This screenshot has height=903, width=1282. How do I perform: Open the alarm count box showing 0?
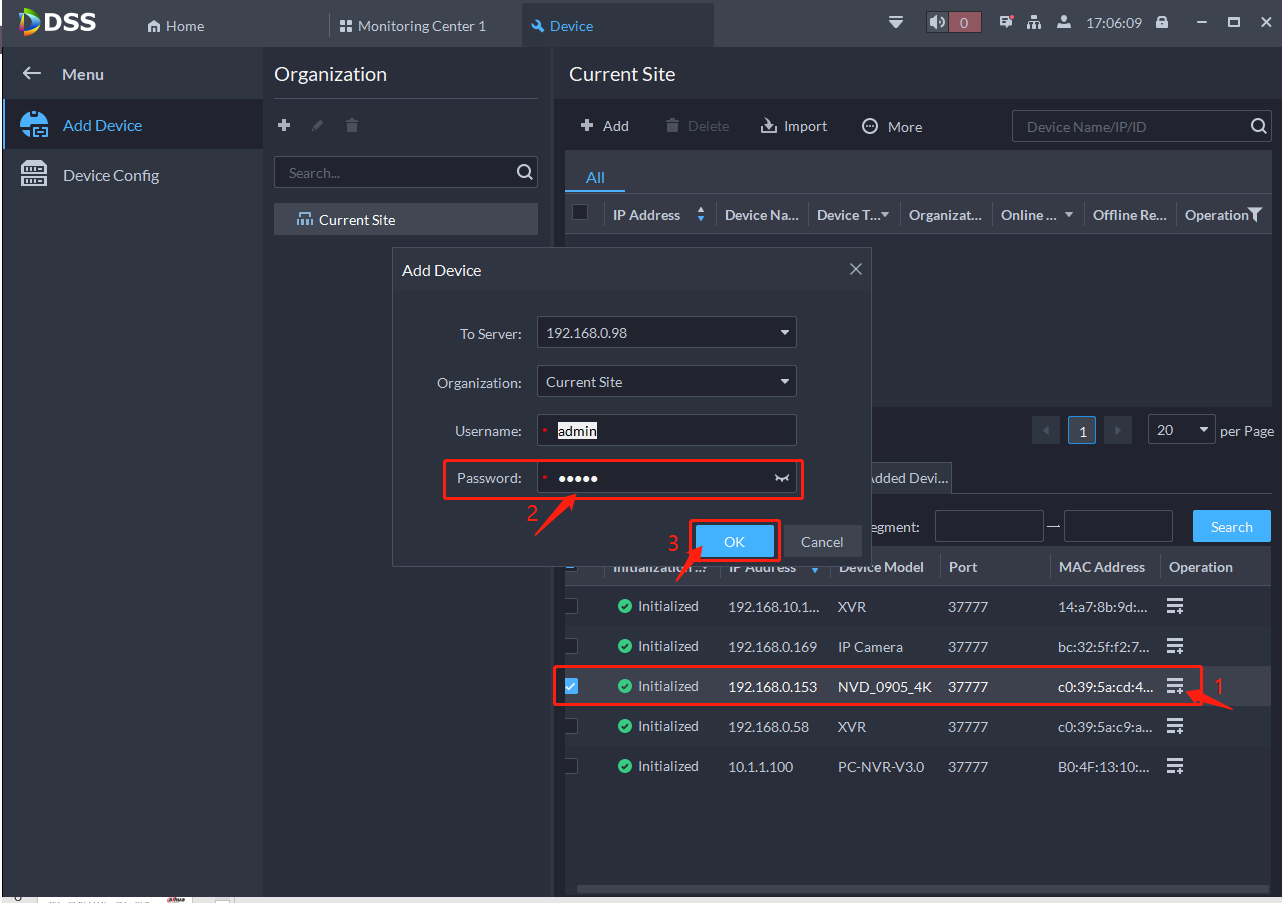pyautogui.click(x=964, y=22)
